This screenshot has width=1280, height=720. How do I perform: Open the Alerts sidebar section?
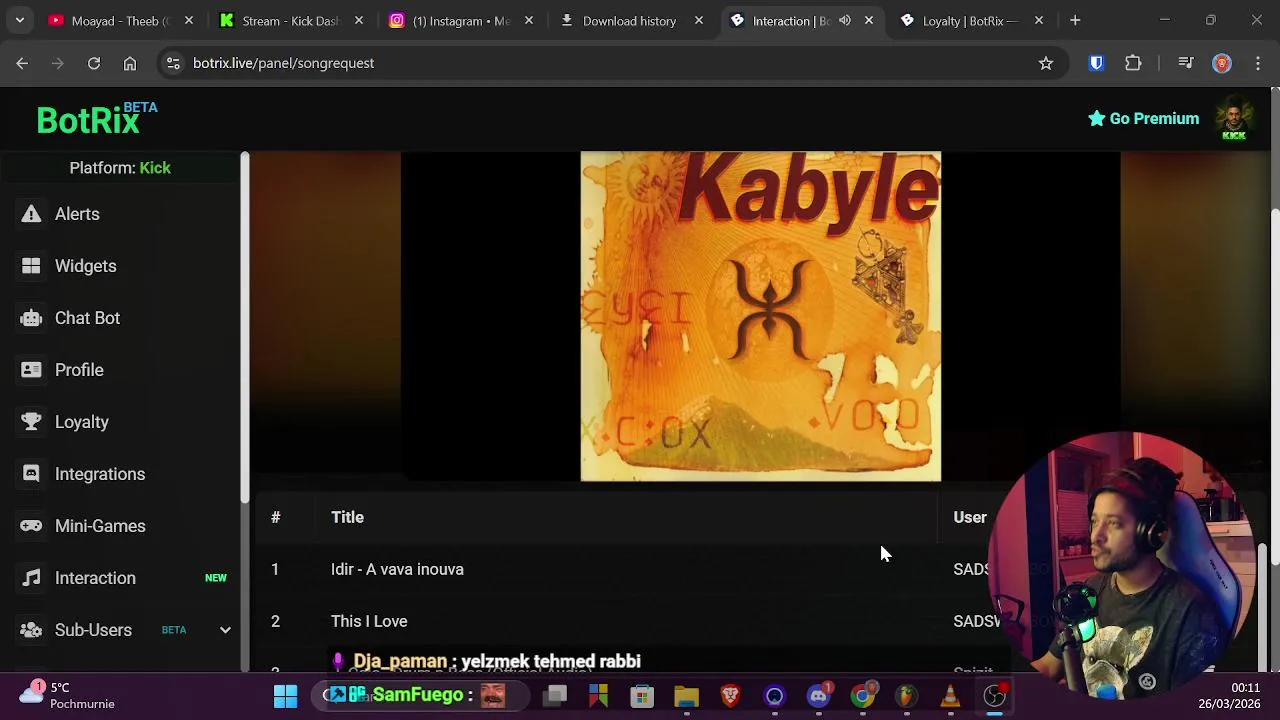click(x=77, y=214)
